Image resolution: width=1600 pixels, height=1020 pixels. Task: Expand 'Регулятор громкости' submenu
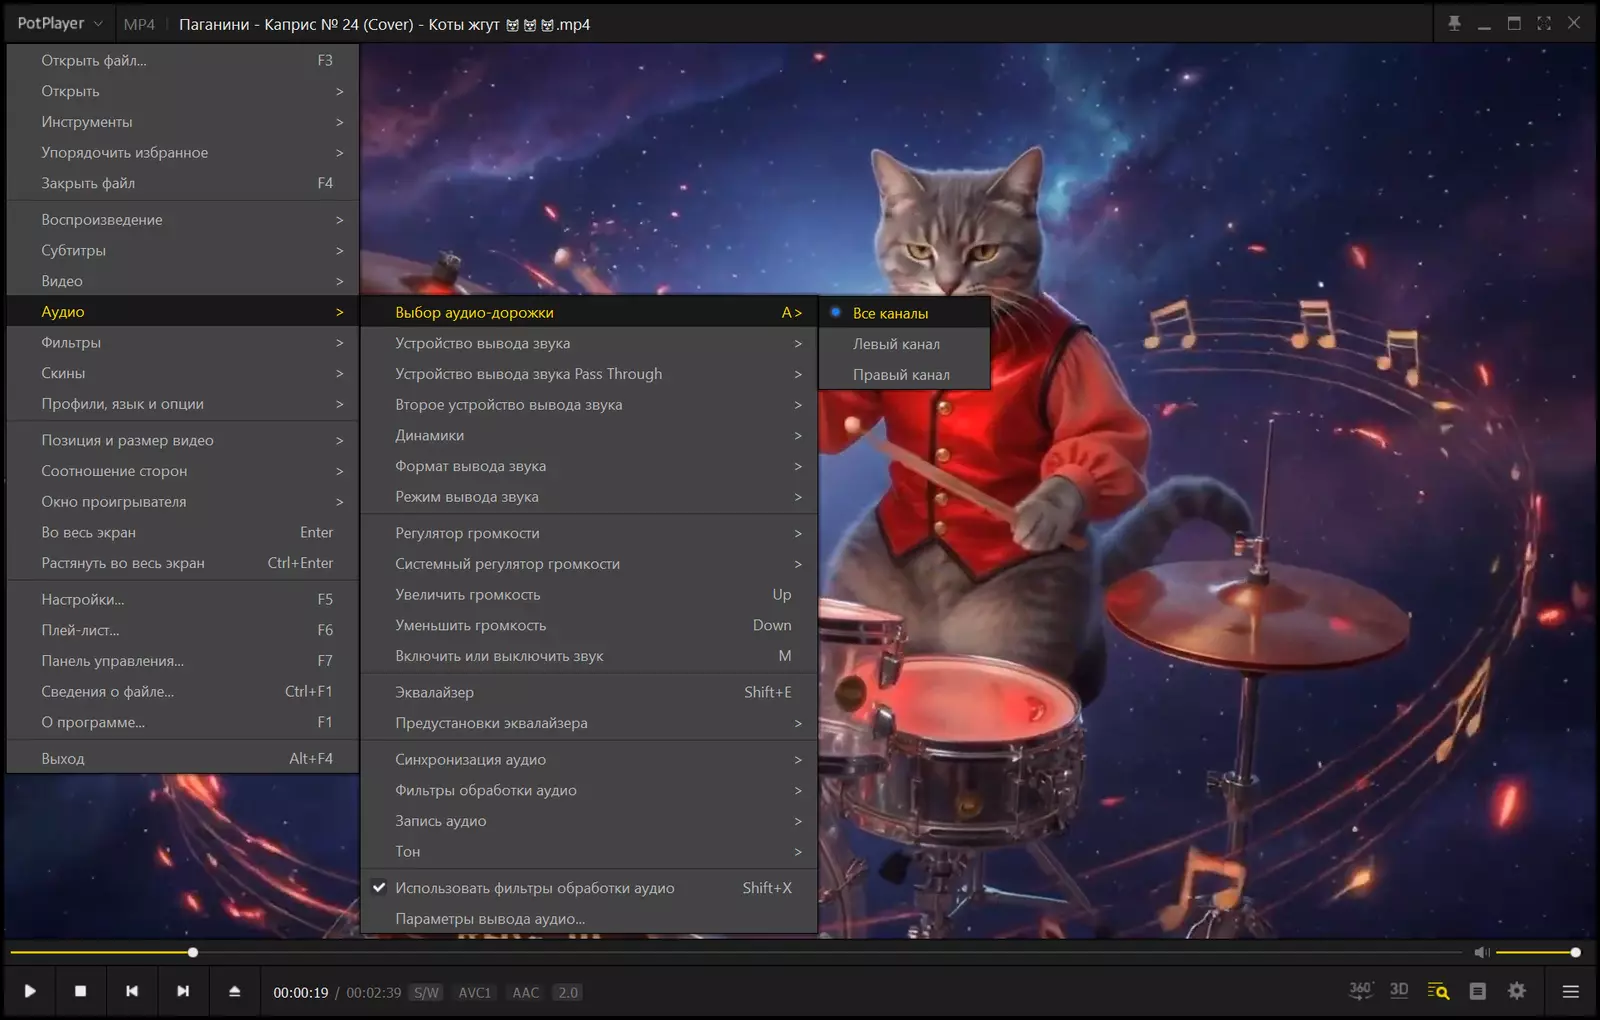589,533
